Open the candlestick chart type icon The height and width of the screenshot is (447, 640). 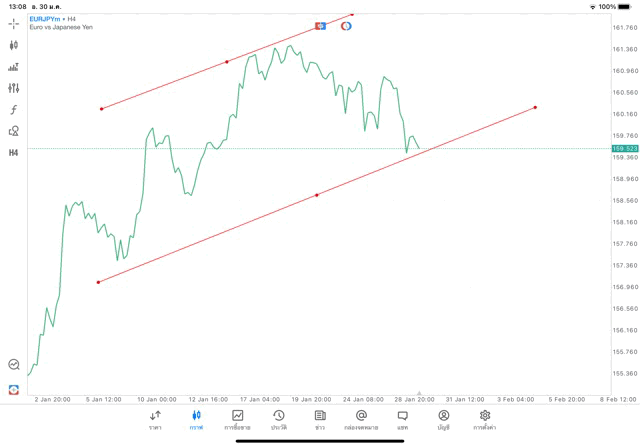(14, 45)
